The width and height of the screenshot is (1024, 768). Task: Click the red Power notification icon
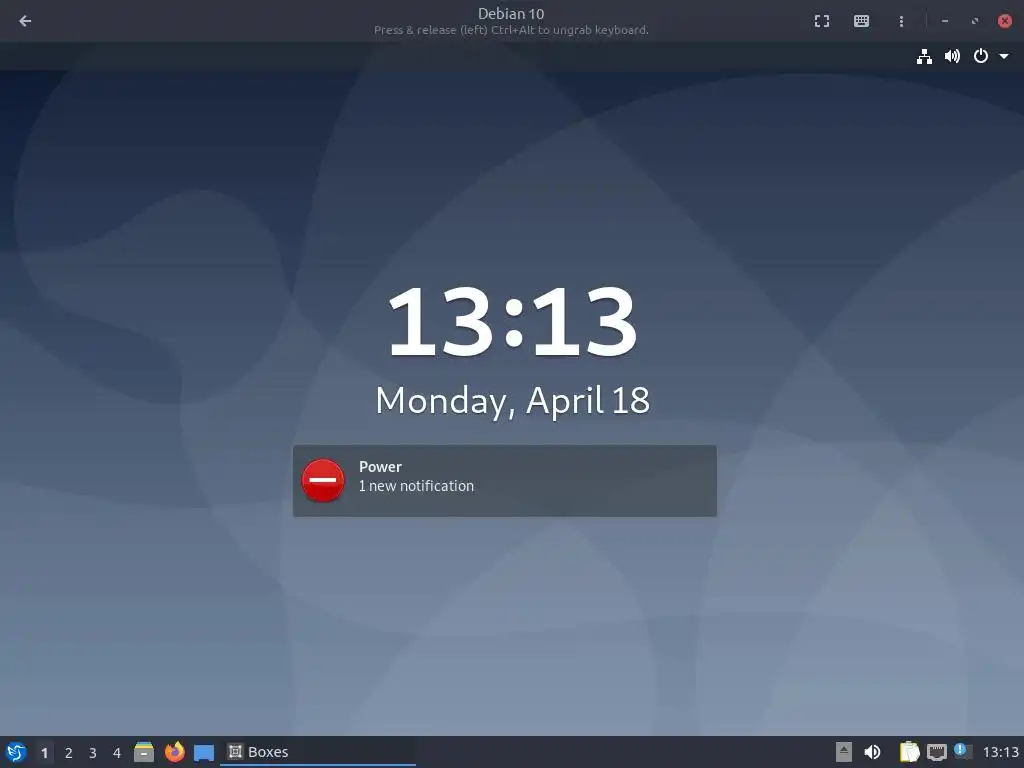323,481
